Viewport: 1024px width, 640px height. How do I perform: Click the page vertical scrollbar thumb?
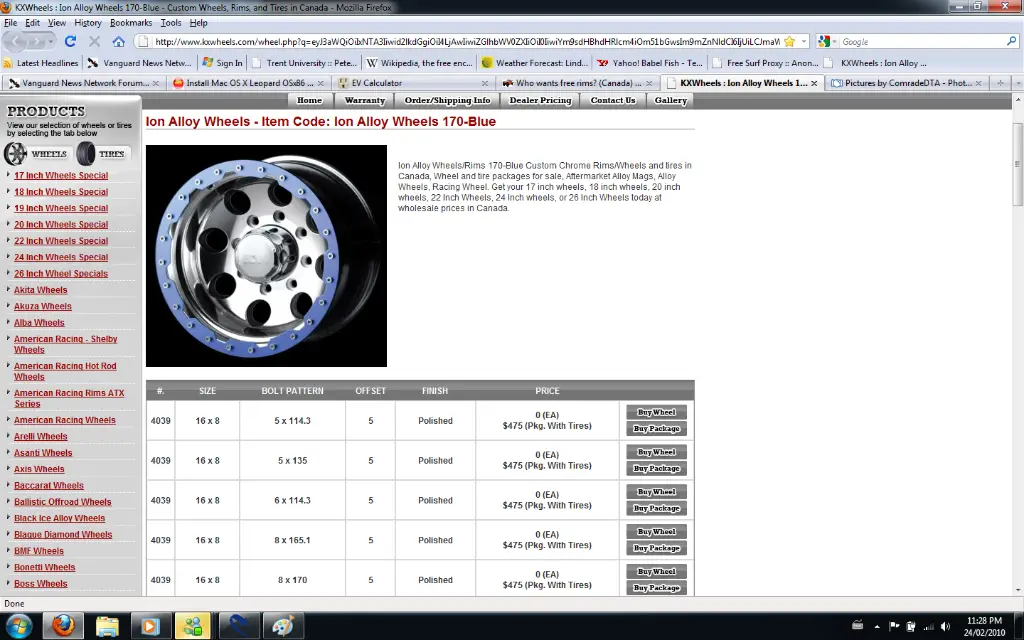1017,164
